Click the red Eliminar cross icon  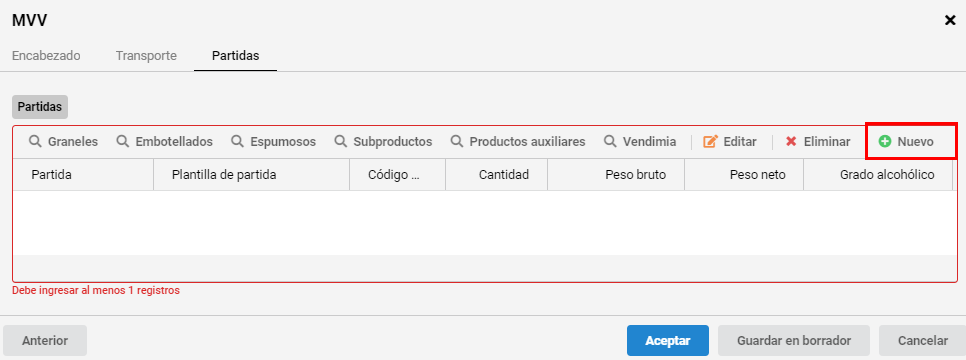point(791,142)
